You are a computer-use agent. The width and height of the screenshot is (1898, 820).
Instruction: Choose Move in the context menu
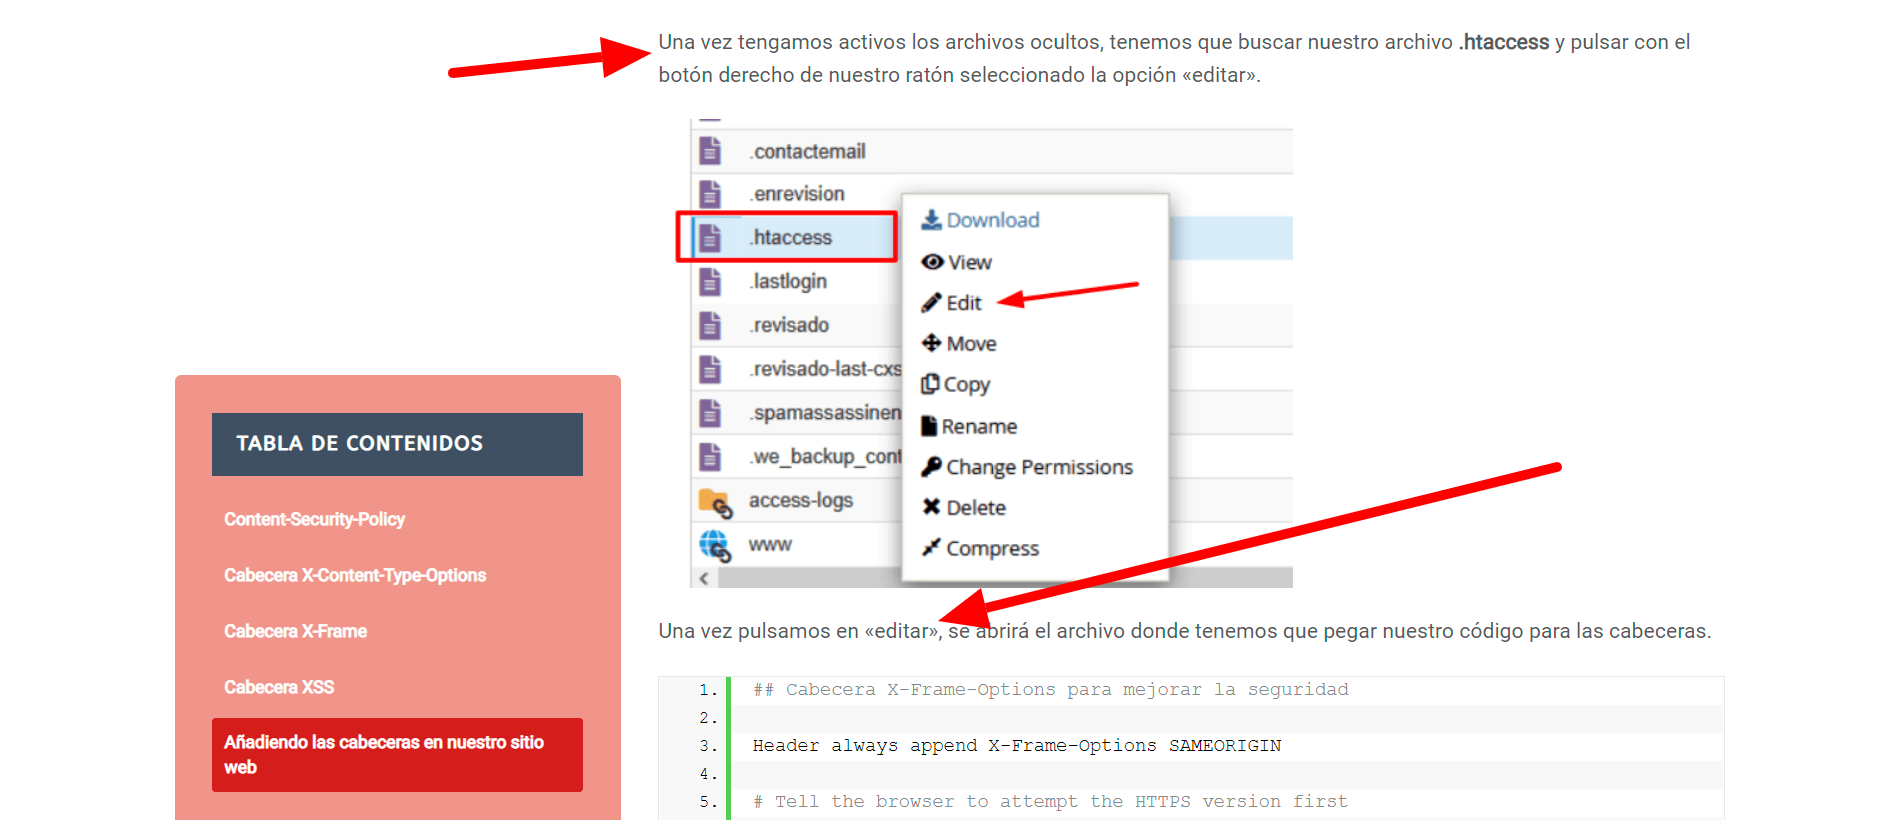[x=971, y=344]
